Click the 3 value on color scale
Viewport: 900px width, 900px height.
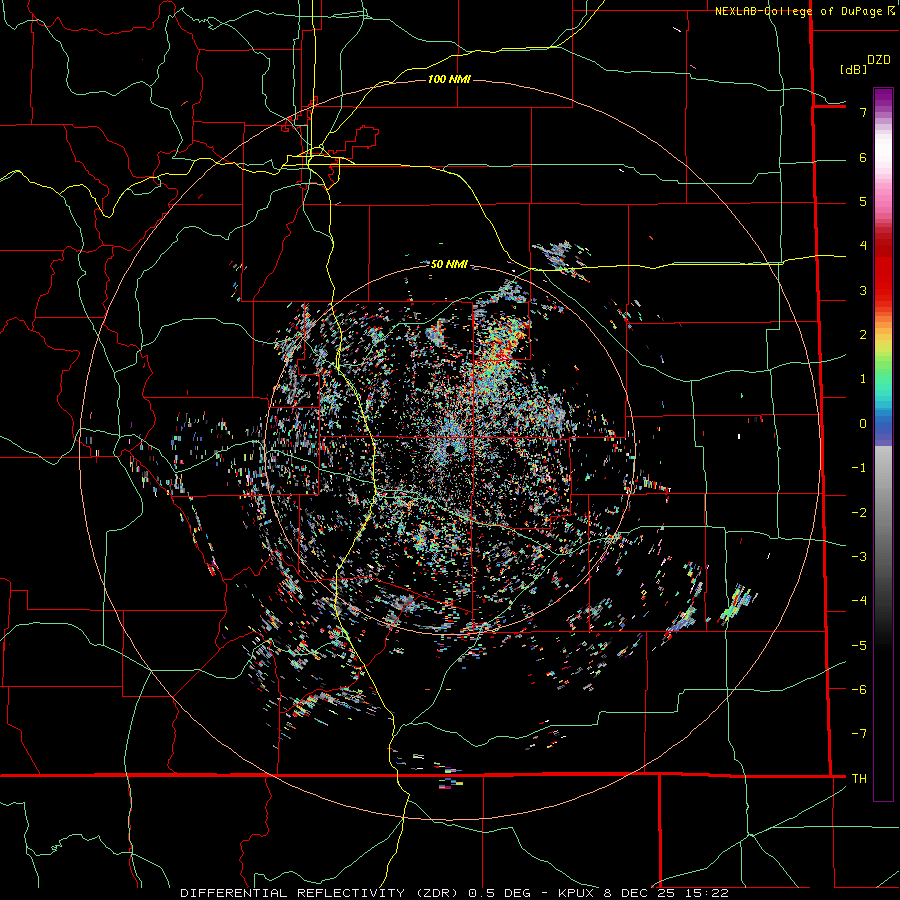pyautogui.click(x=863, y=290)
